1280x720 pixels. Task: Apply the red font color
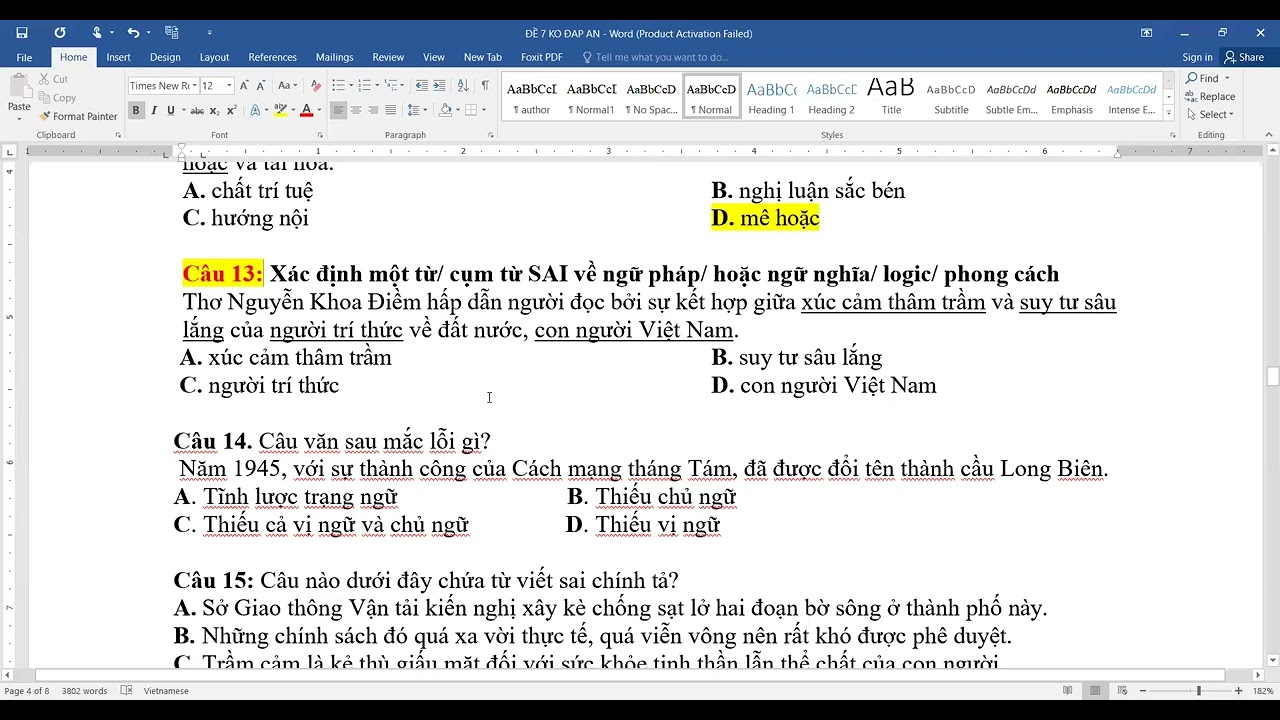click(x=306, y=110)
